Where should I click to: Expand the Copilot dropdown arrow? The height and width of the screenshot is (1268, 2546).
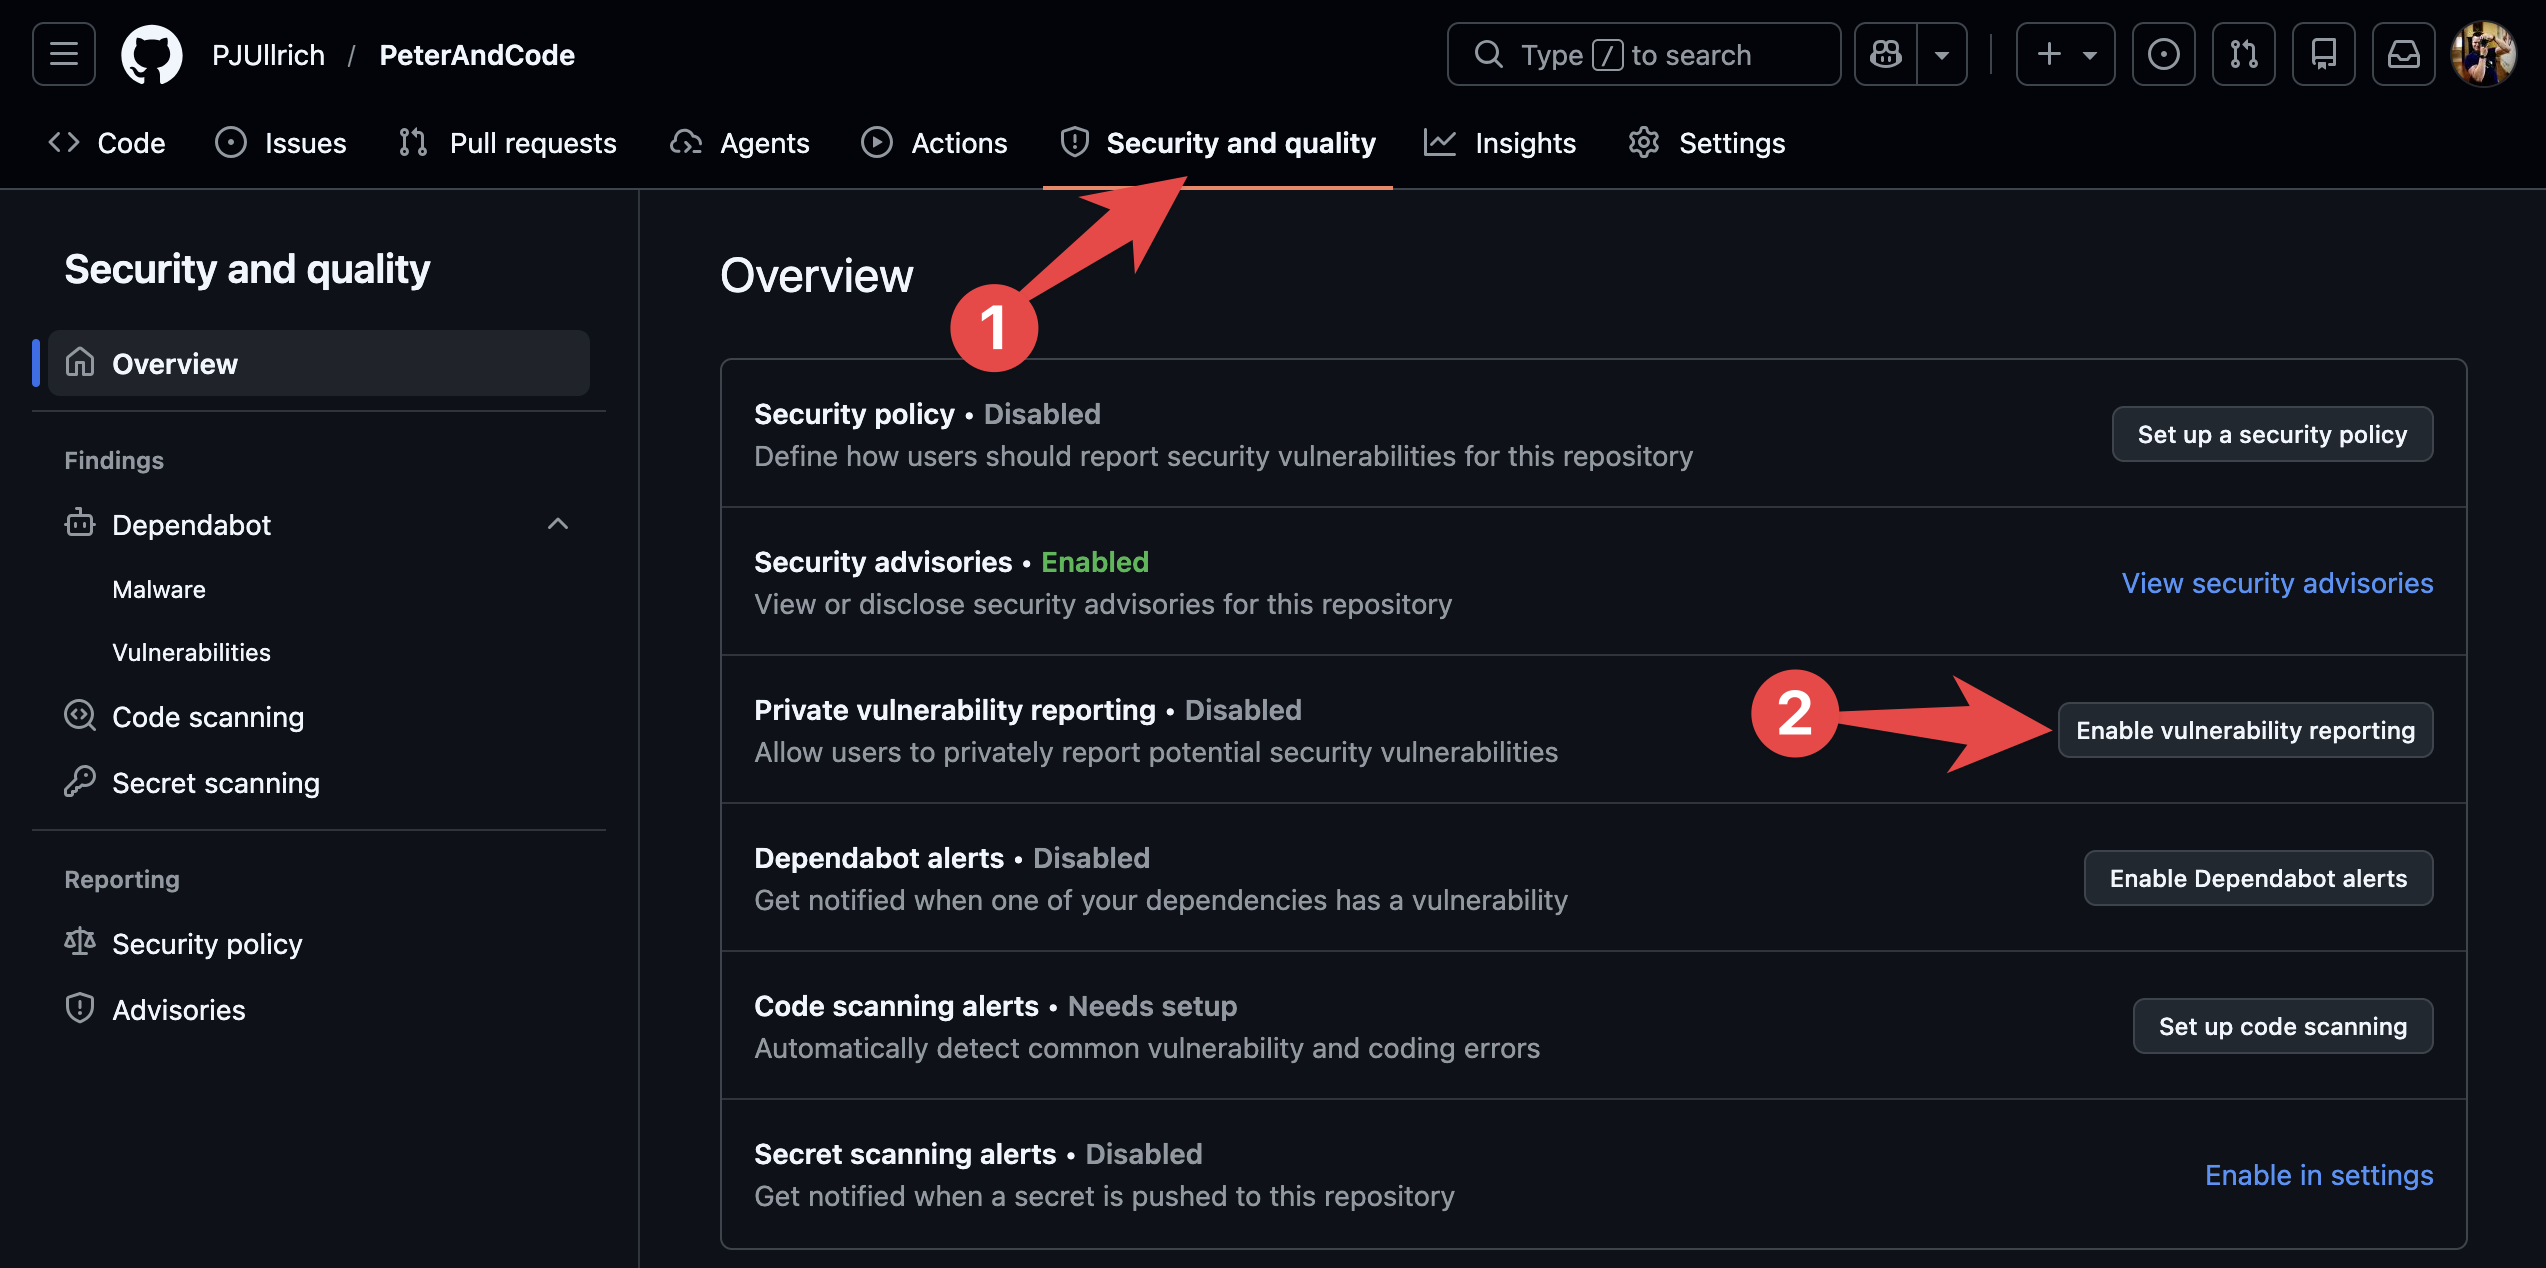point(1942,54)
